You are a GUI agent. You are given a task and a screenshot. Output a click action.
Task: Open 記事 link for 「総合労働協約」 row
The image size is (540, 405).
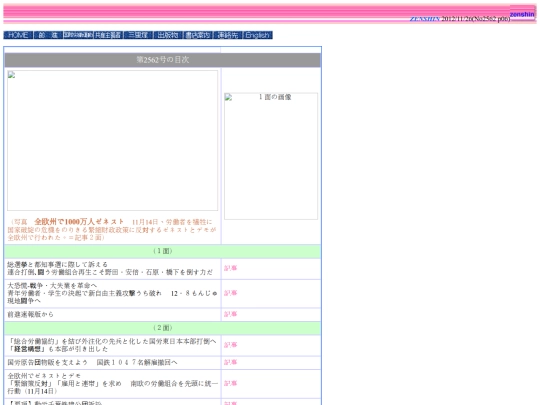(230, 345)
